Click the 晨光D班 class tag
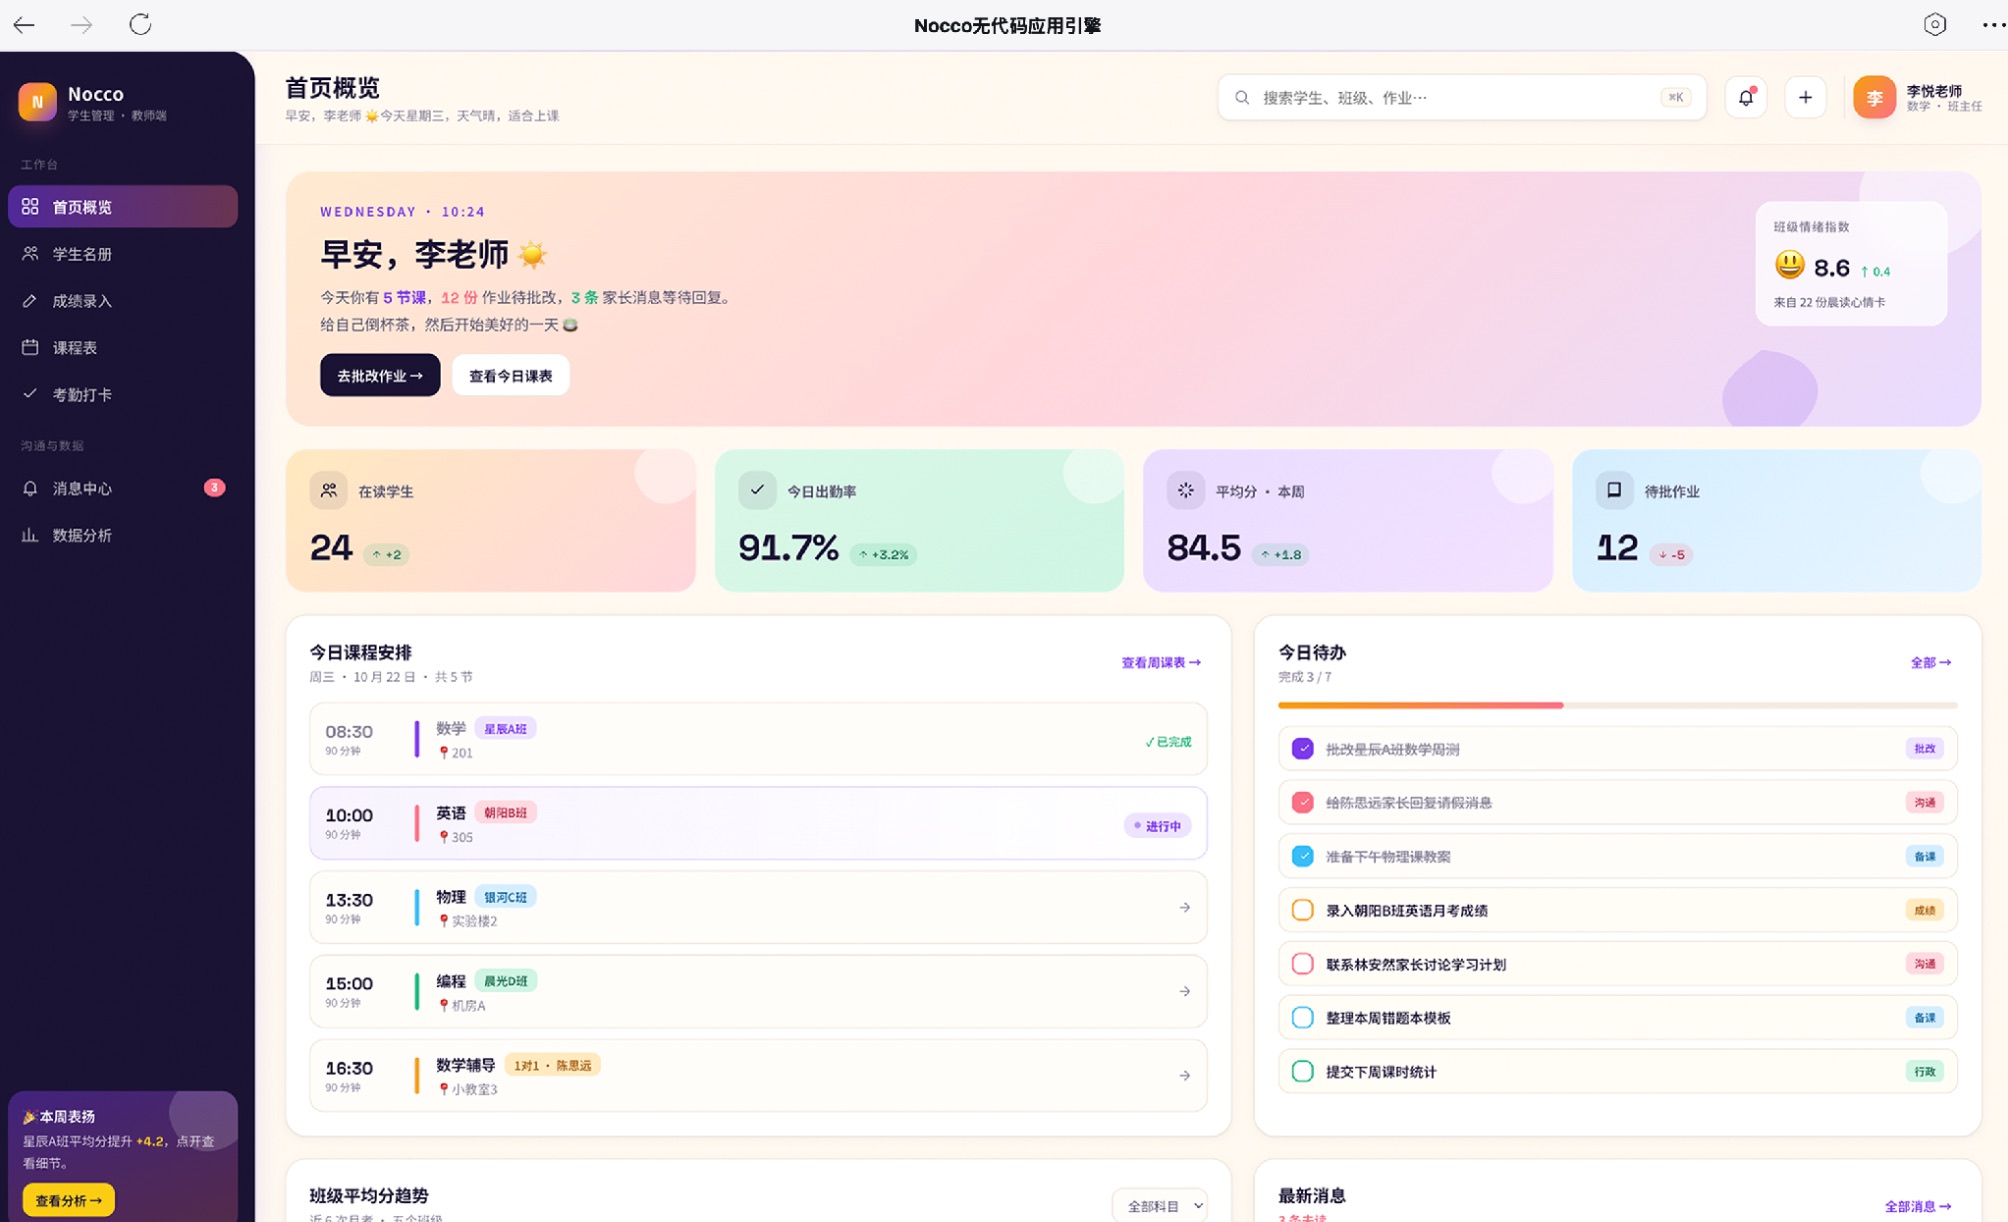2008x1222 pixels. point(505,981)
